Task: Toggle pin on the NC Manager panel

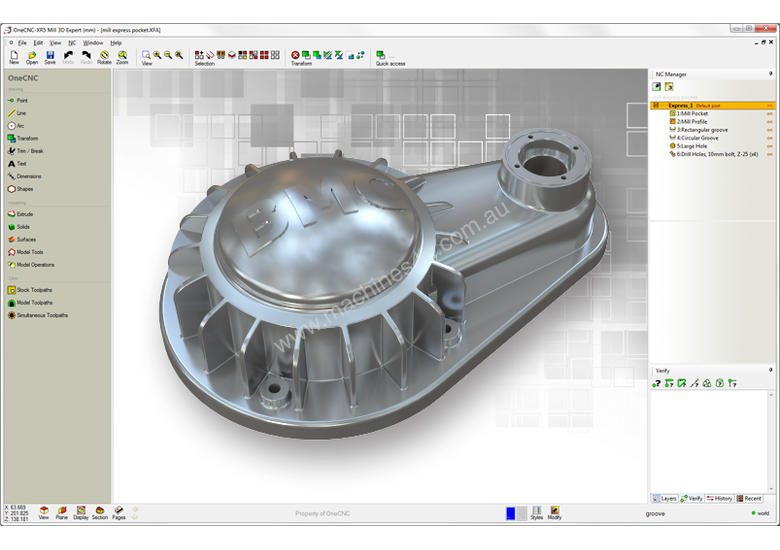Action: pyautogui.click(x=770, y=74)
